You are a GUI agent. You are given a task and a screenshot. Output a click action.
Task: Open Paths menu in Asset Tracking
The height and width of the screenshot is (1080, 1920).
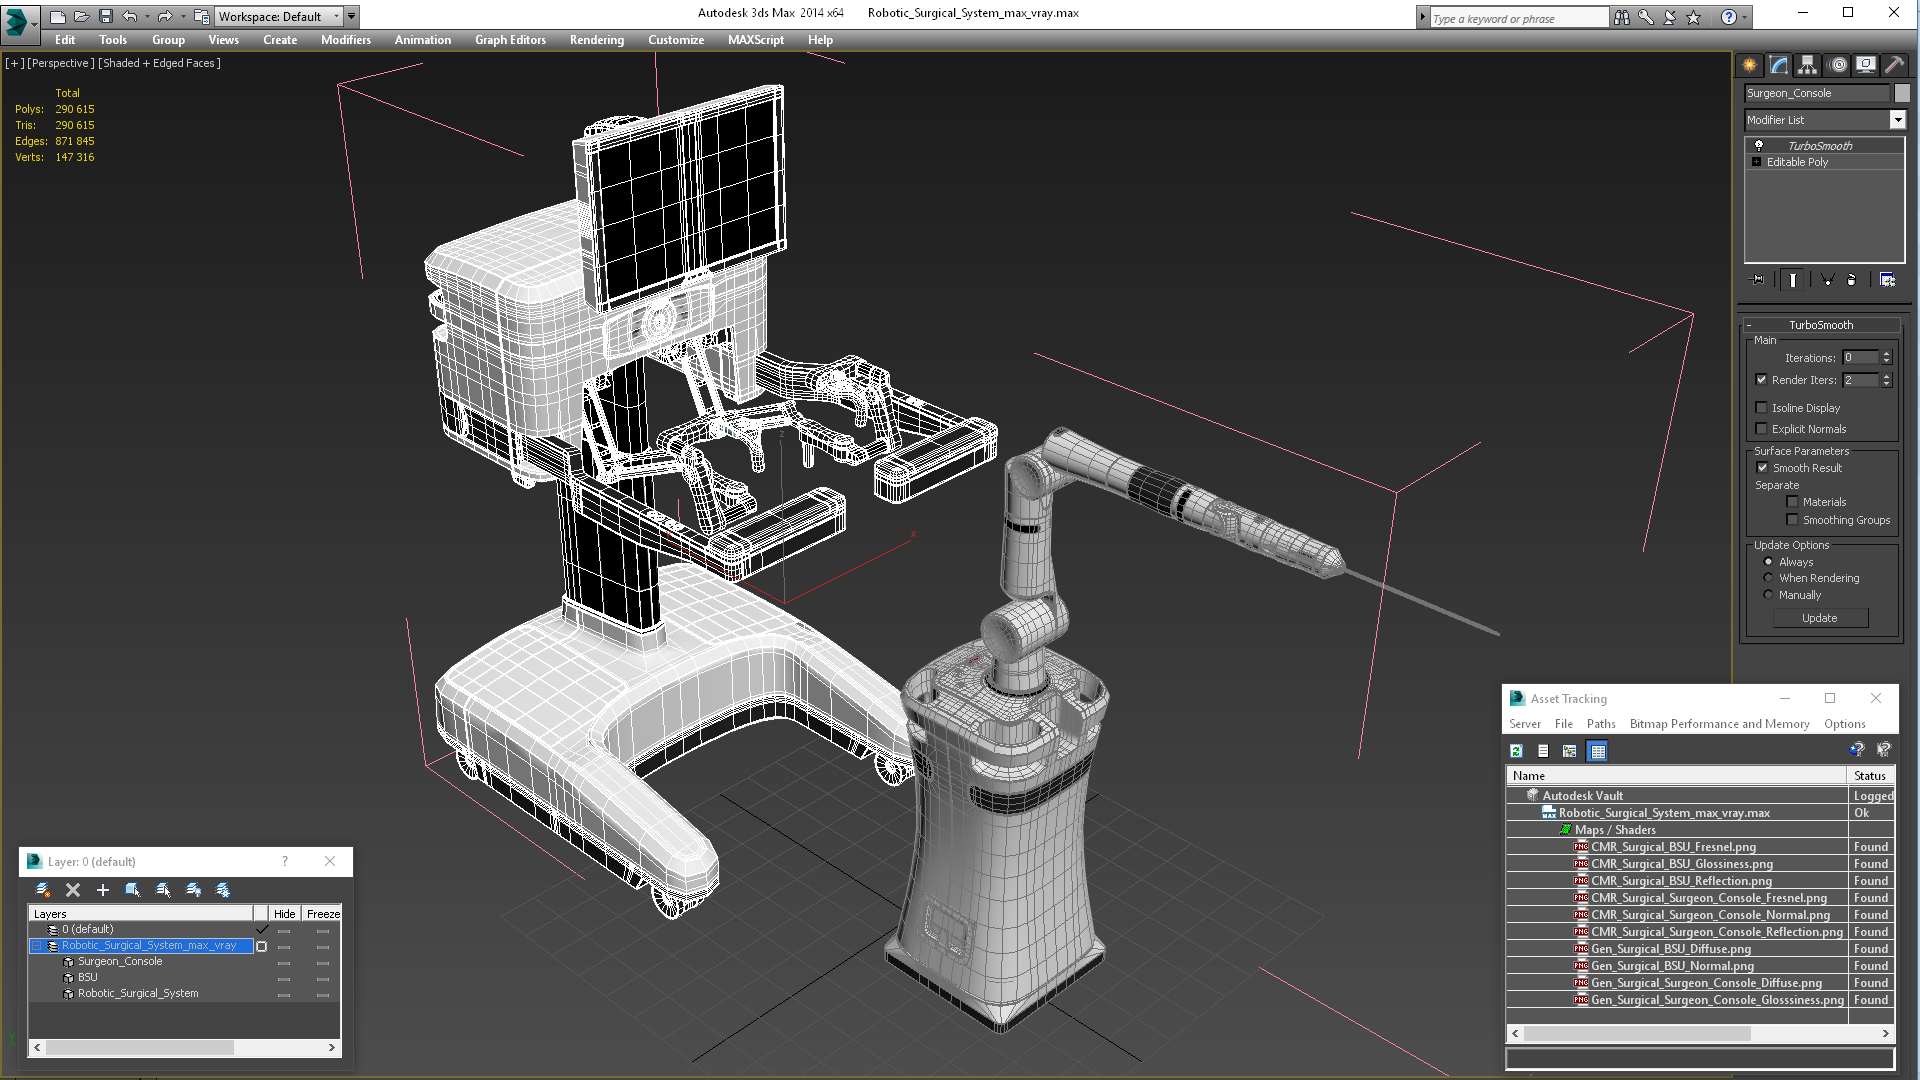1601,724
